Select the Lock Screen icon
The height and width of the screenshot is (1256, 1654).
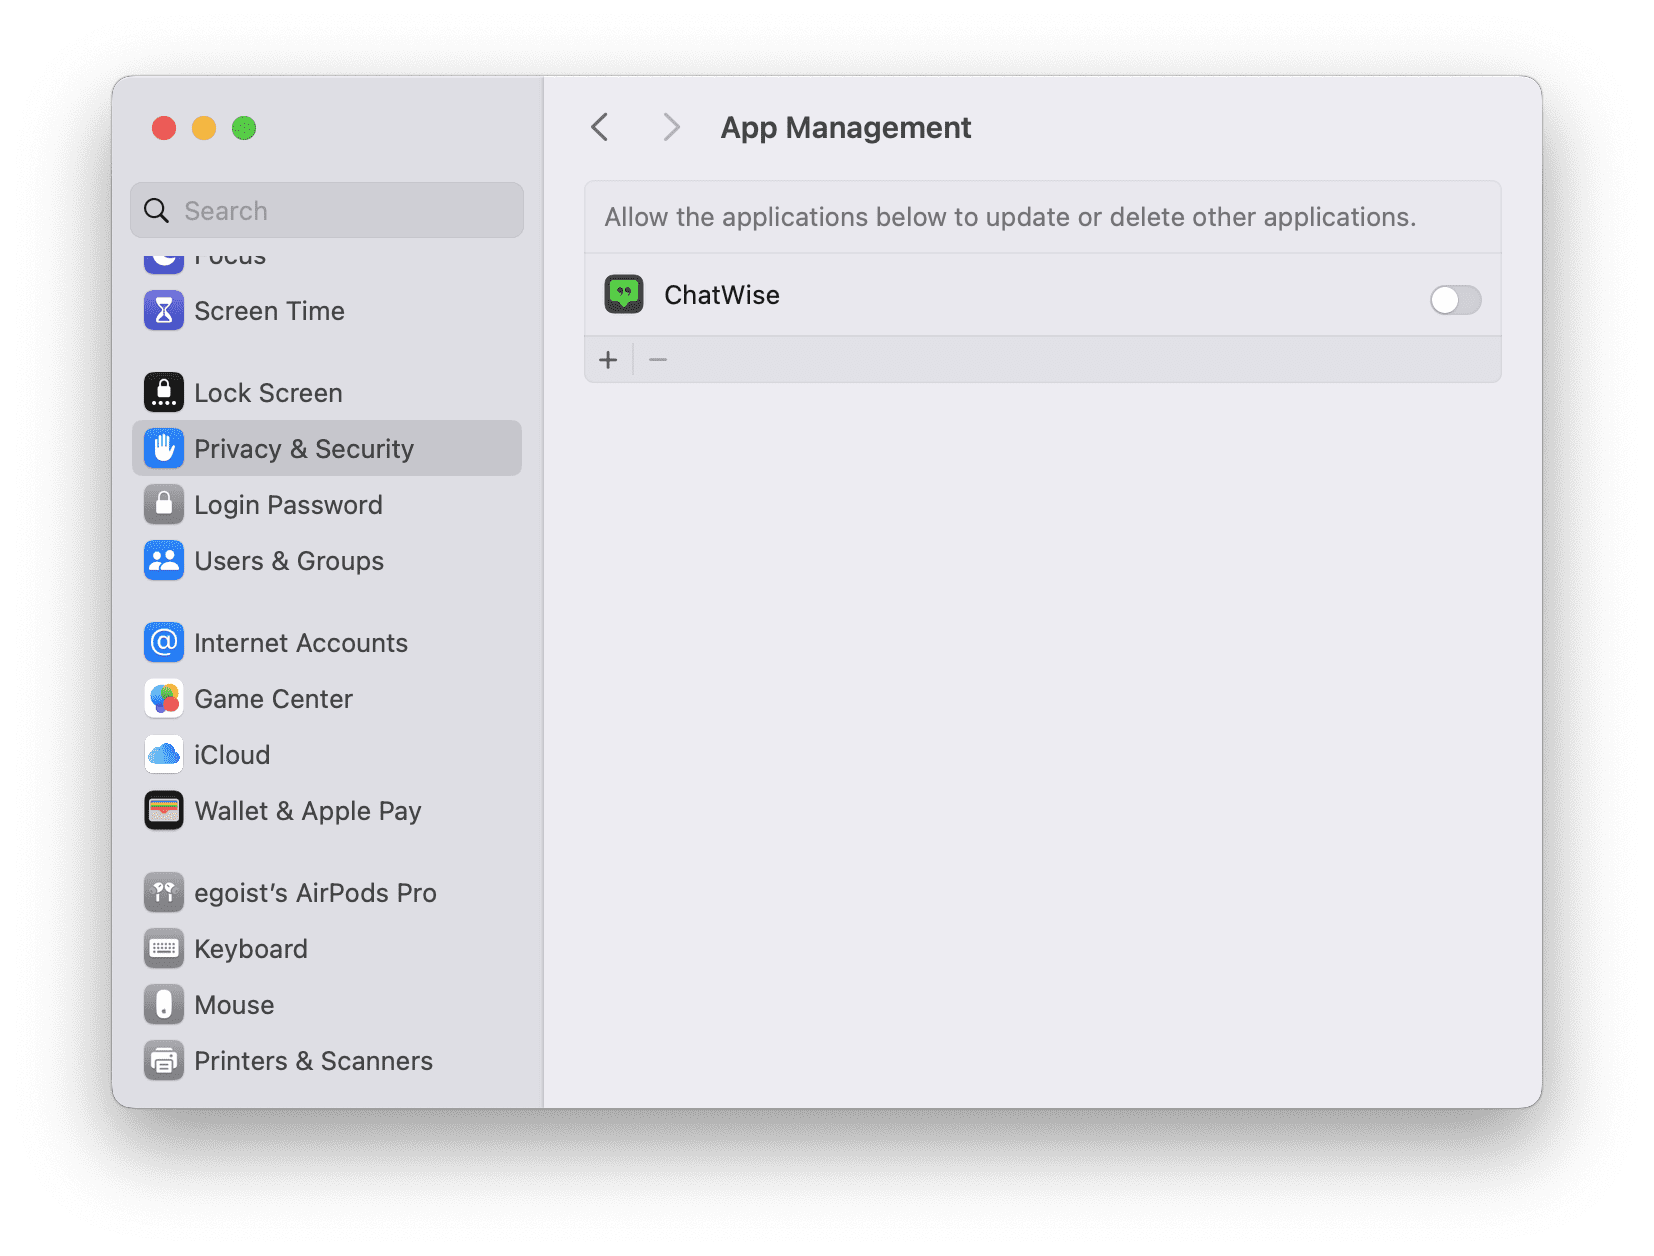point(164,393)
